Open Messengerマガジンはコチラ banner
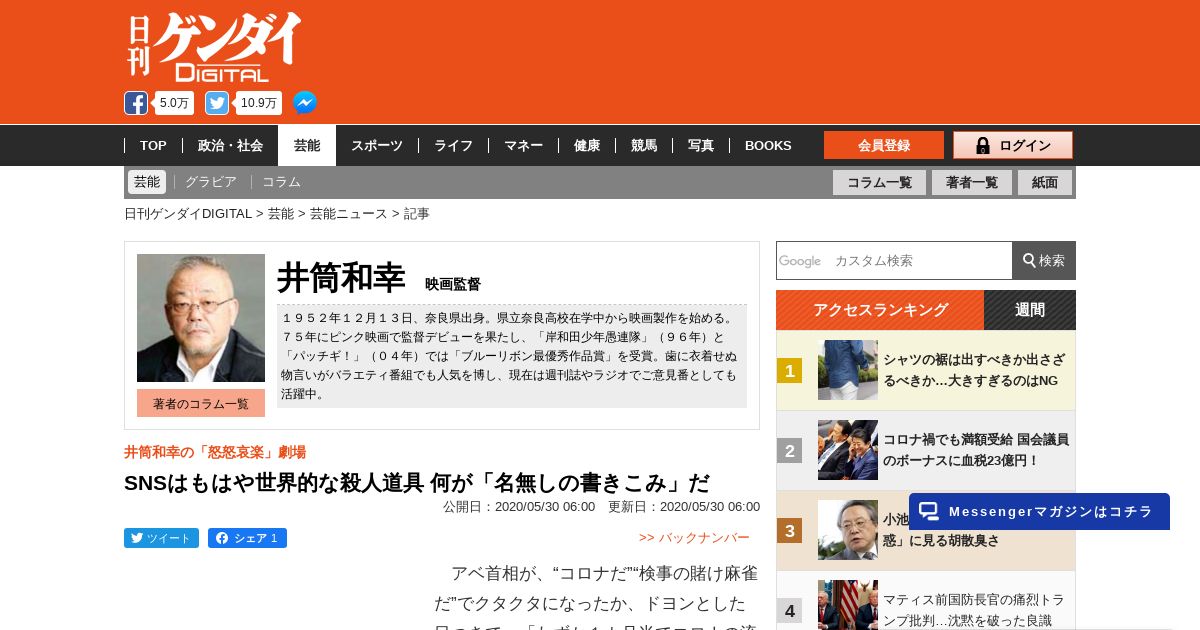This screenshot has height=630, width=1200. pyautogui.click(x=1039, y=511)
